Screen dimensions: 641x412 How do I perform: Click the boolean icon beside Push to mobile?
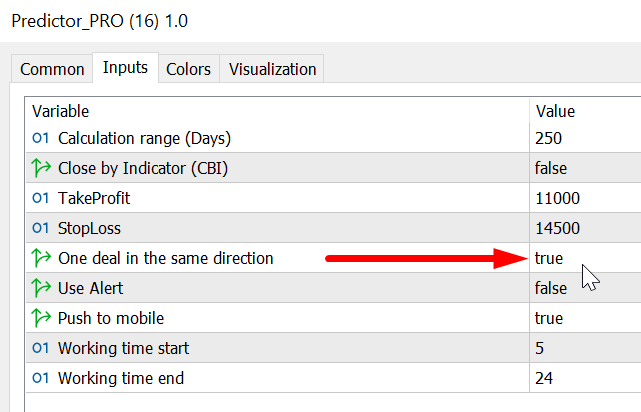coord(41,318)
